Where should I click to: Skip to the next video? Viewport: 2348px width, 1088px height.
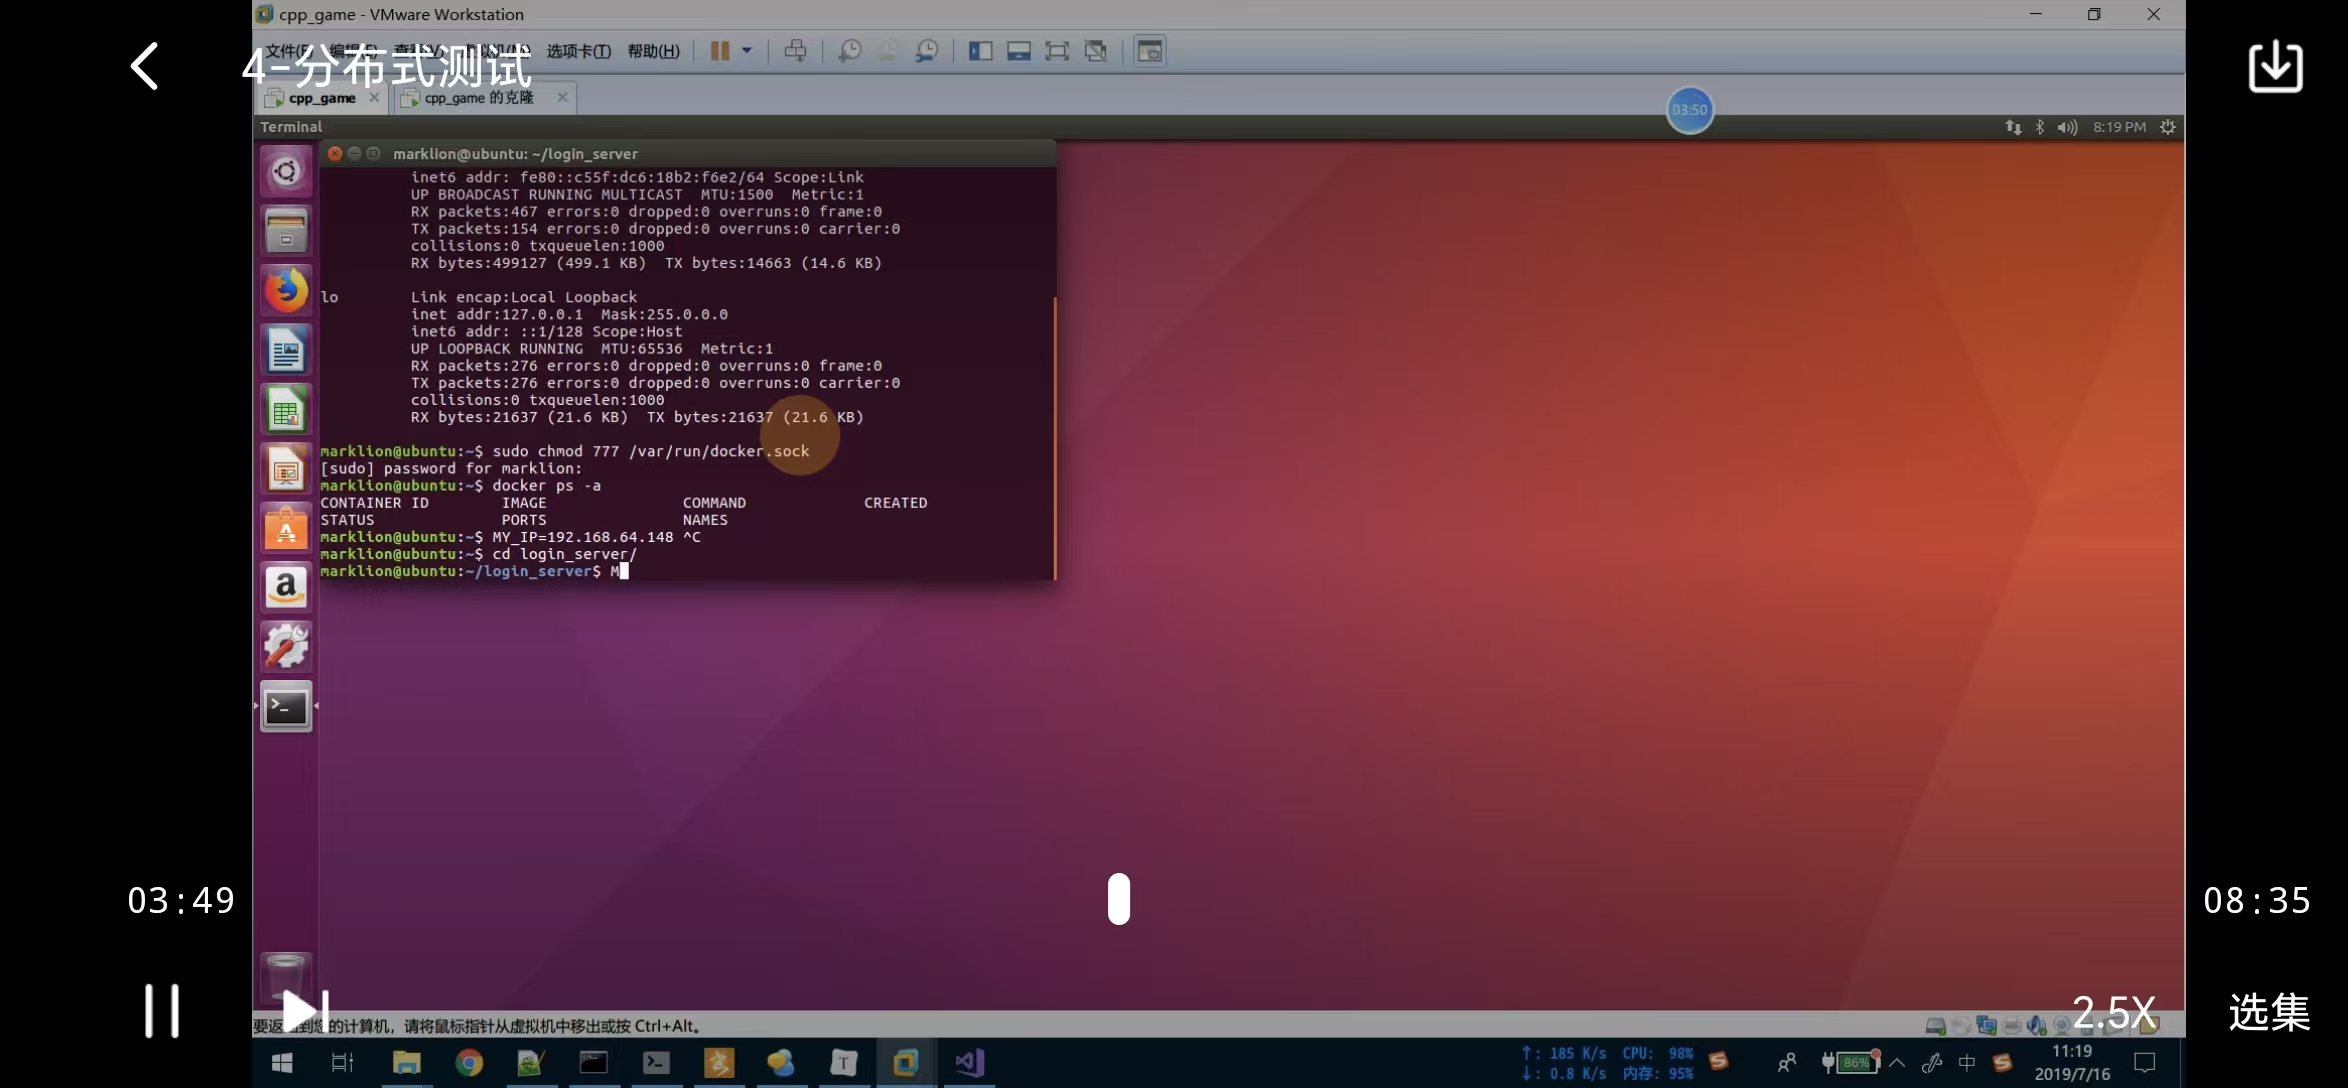click(x=305, y=1011)
